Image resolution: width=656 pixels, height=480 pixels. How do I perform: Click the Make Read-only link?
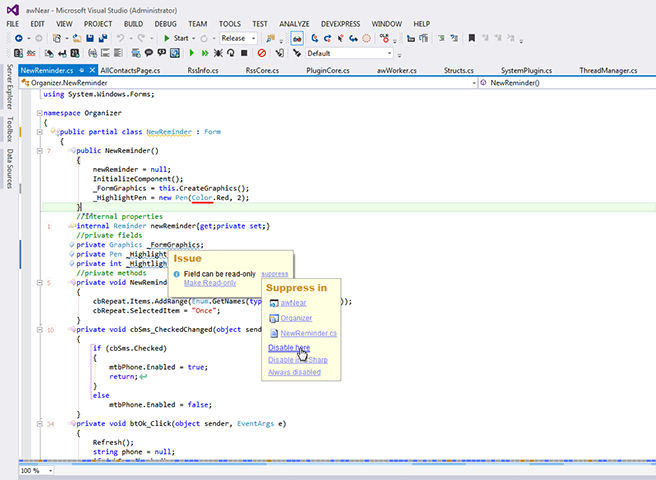pyautogui.click(x=210, y=283)
